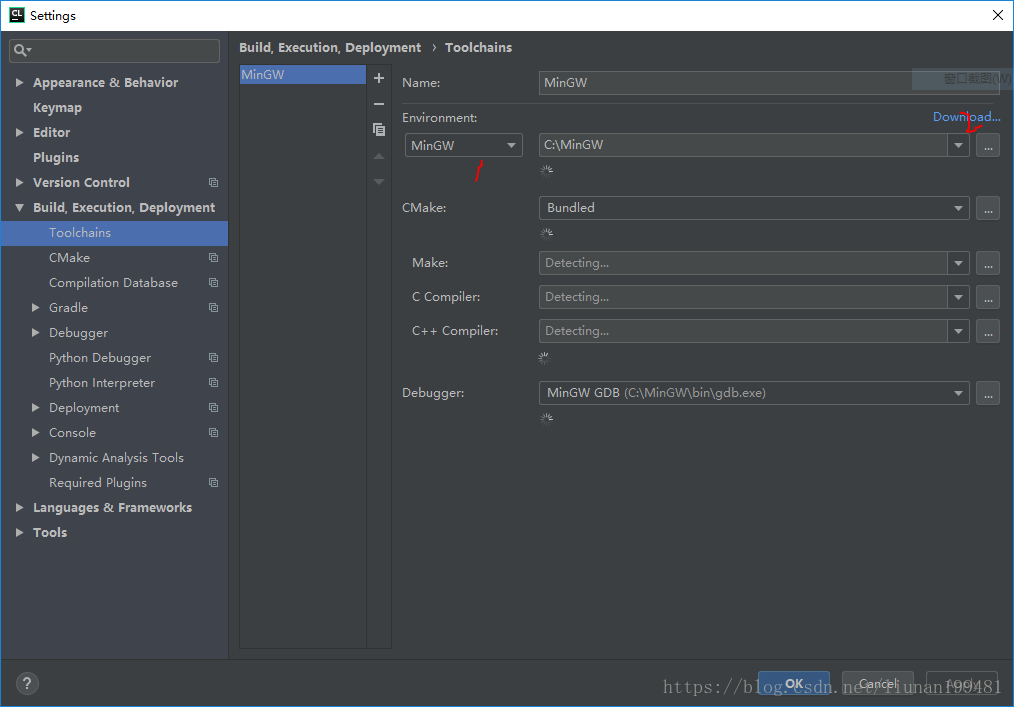
Task: Click the Download... link
Action: (966, 117)
